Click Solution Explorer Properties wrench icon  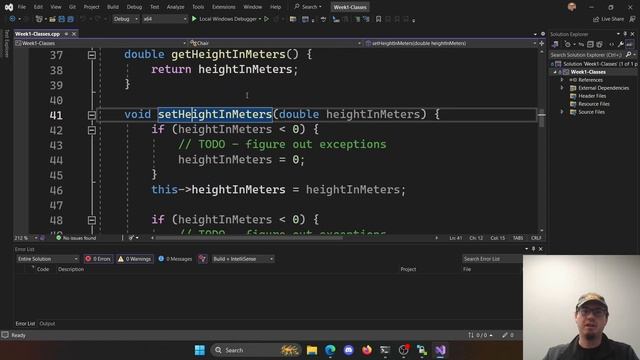pos(620,44)
